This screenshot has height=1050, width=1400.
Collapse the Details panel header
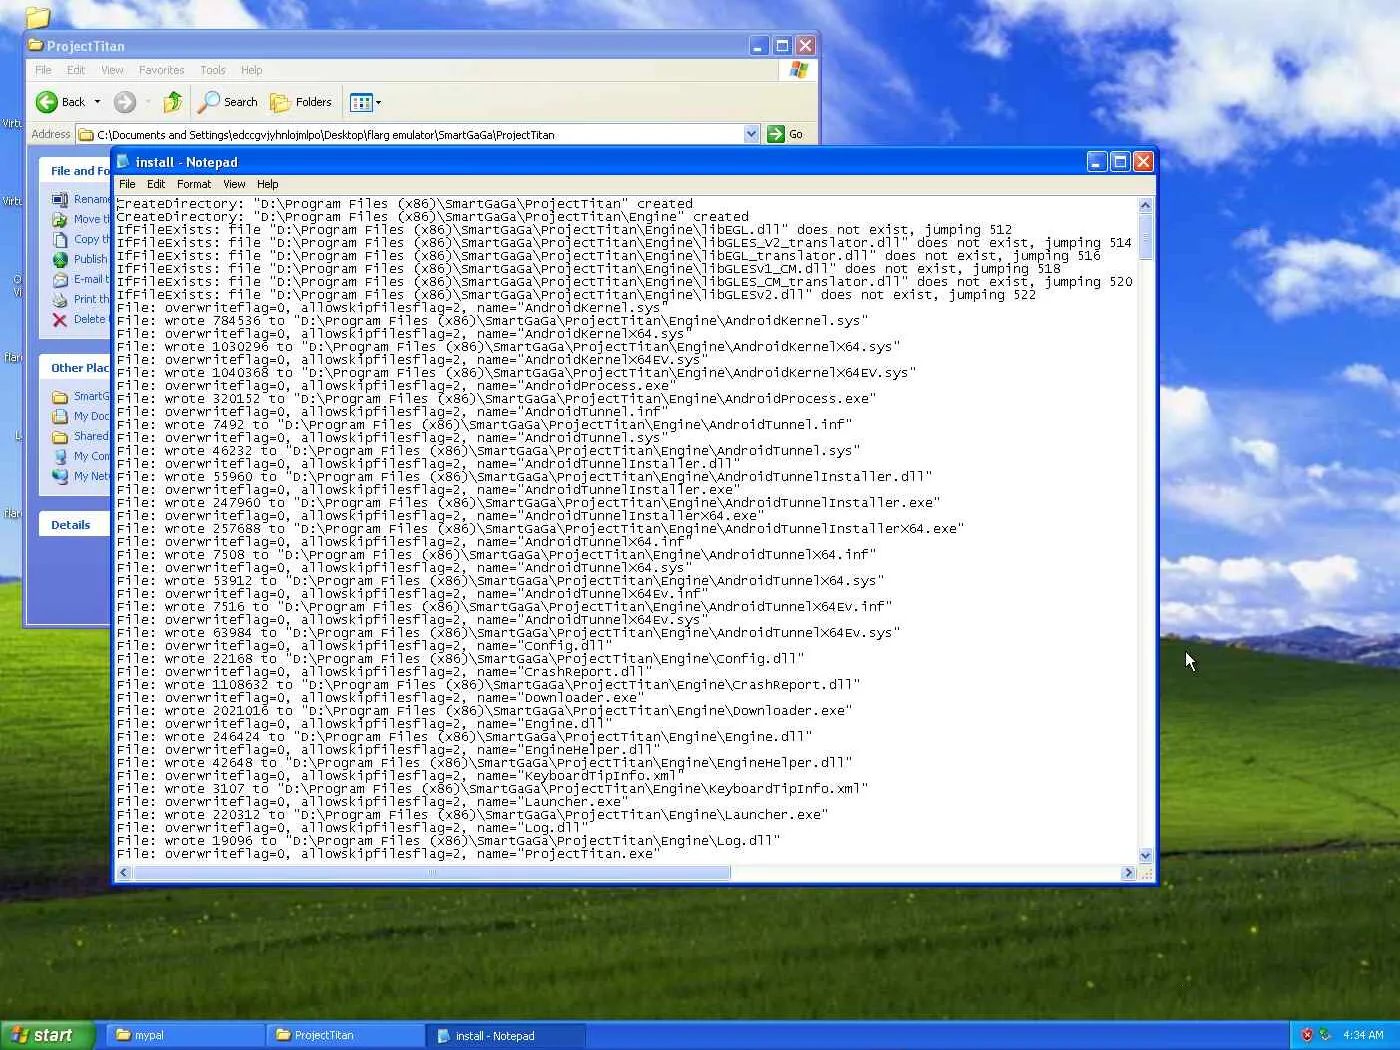(75, 525)
